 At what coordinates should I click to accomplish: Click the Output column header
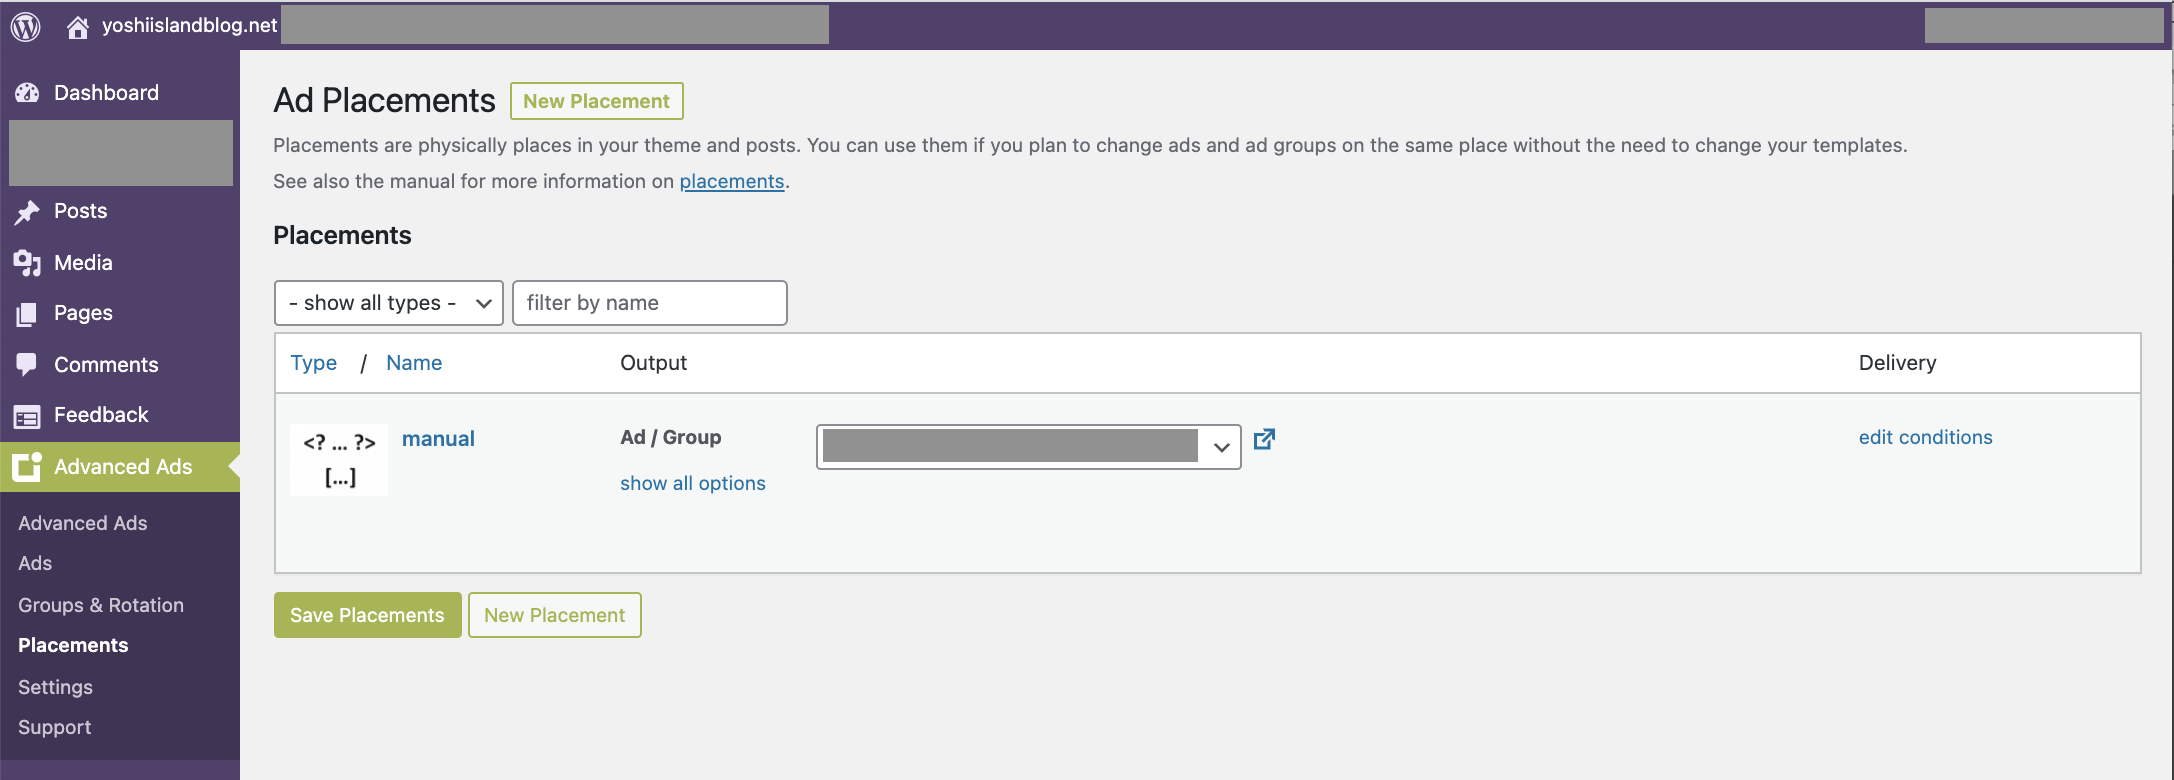654,363
